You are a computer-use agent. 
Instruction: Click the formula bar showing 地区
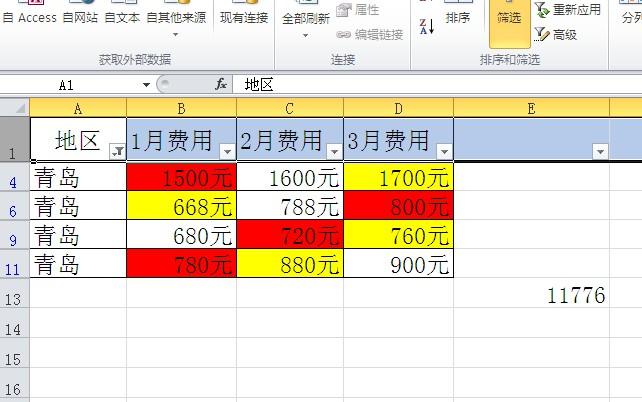(x=437, y=85)
